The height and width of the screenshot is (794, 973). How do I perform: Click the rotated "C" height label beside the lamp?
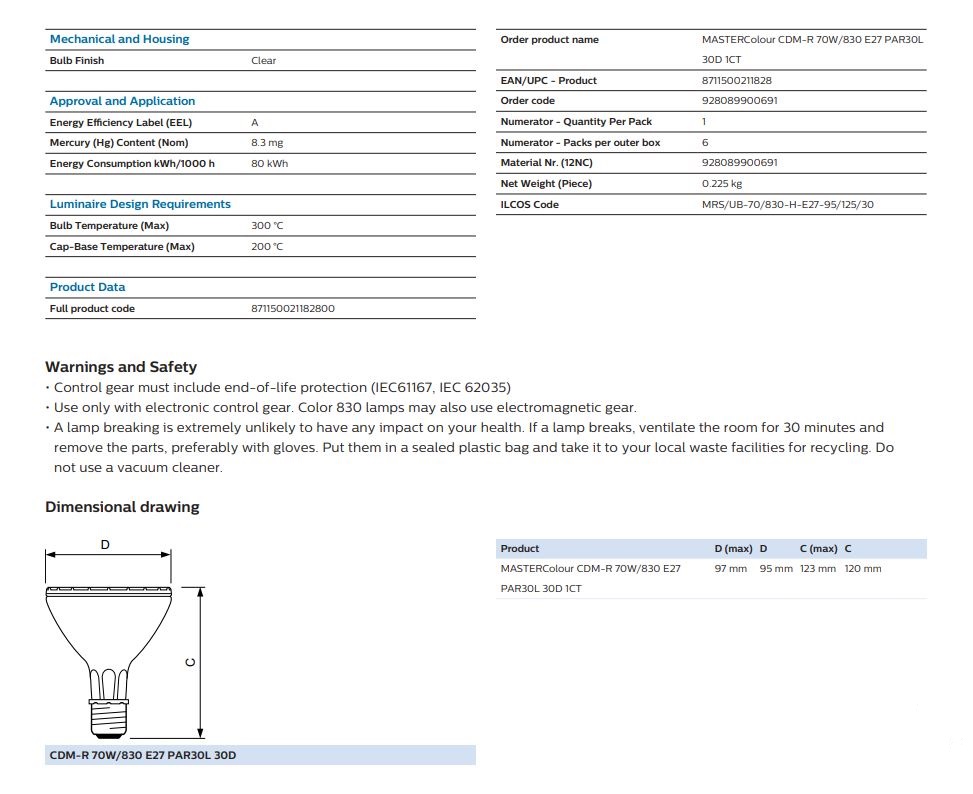(x=191, y=662)
